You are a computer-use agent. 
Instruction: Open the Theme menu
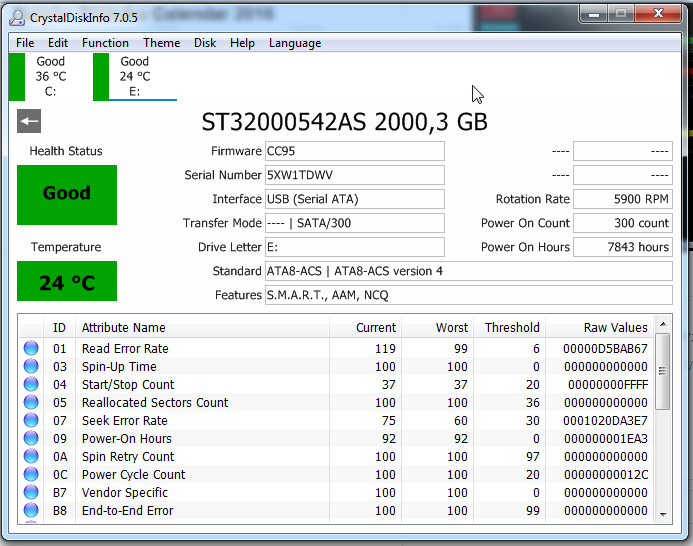pos(161,43)
